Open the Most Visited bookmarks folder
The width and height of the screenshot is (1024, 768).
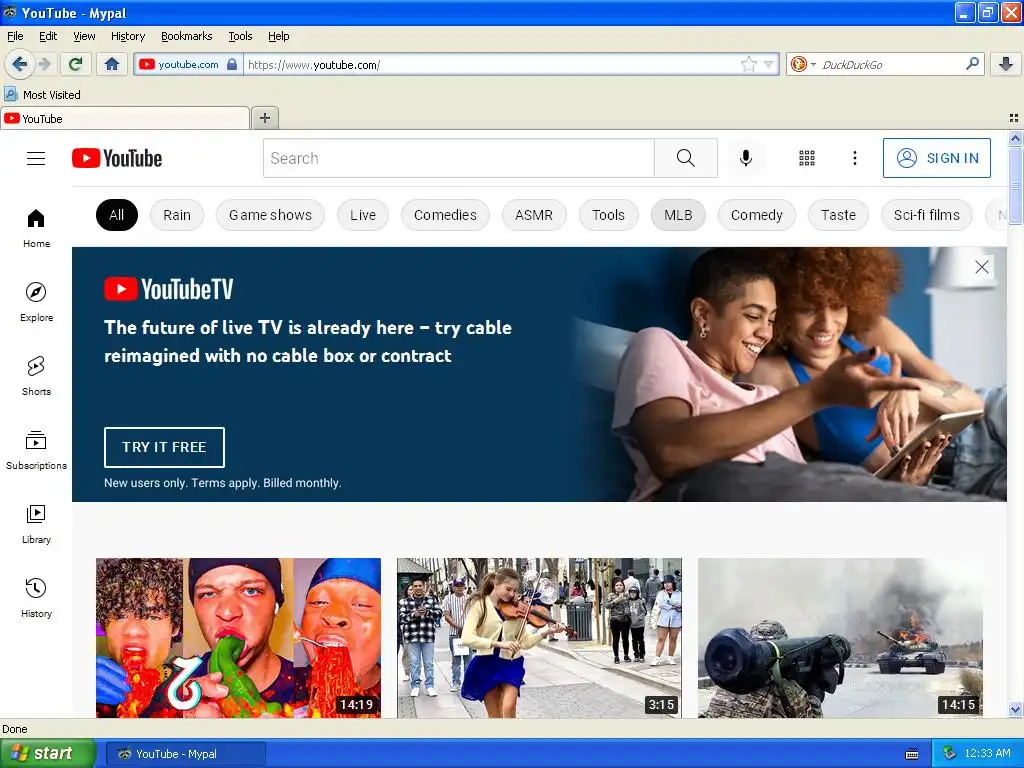tap(43, 95)
